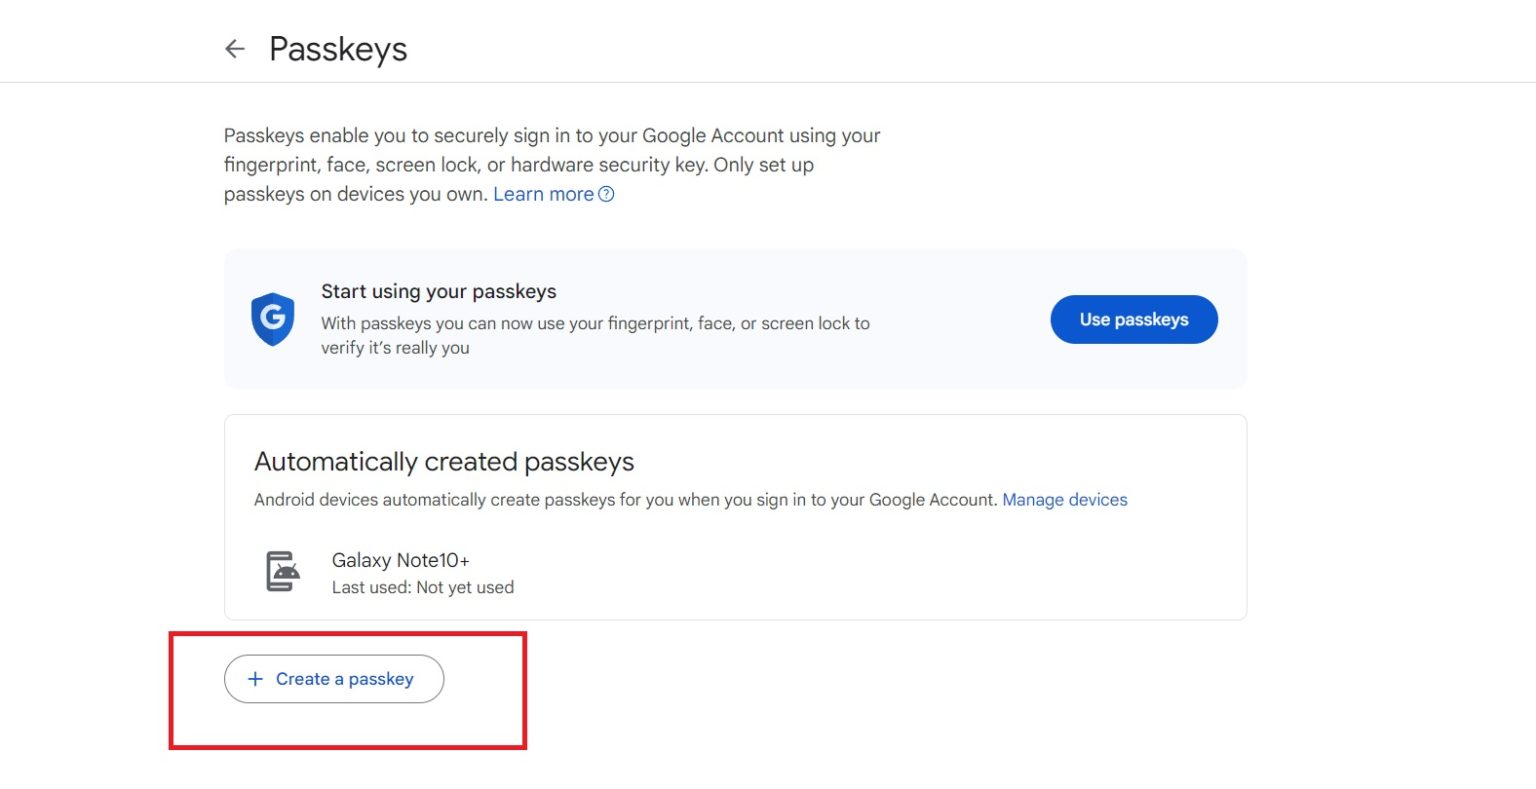1536x789 pixels.
Task: Click inside the red highlighted rectangle
Action: point(348,690)
